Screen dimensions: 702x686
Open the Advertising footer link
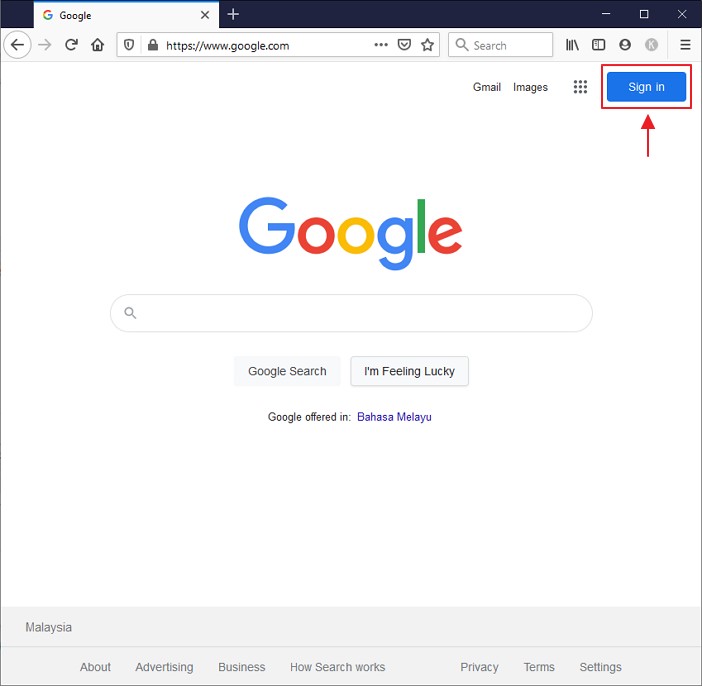164,667
